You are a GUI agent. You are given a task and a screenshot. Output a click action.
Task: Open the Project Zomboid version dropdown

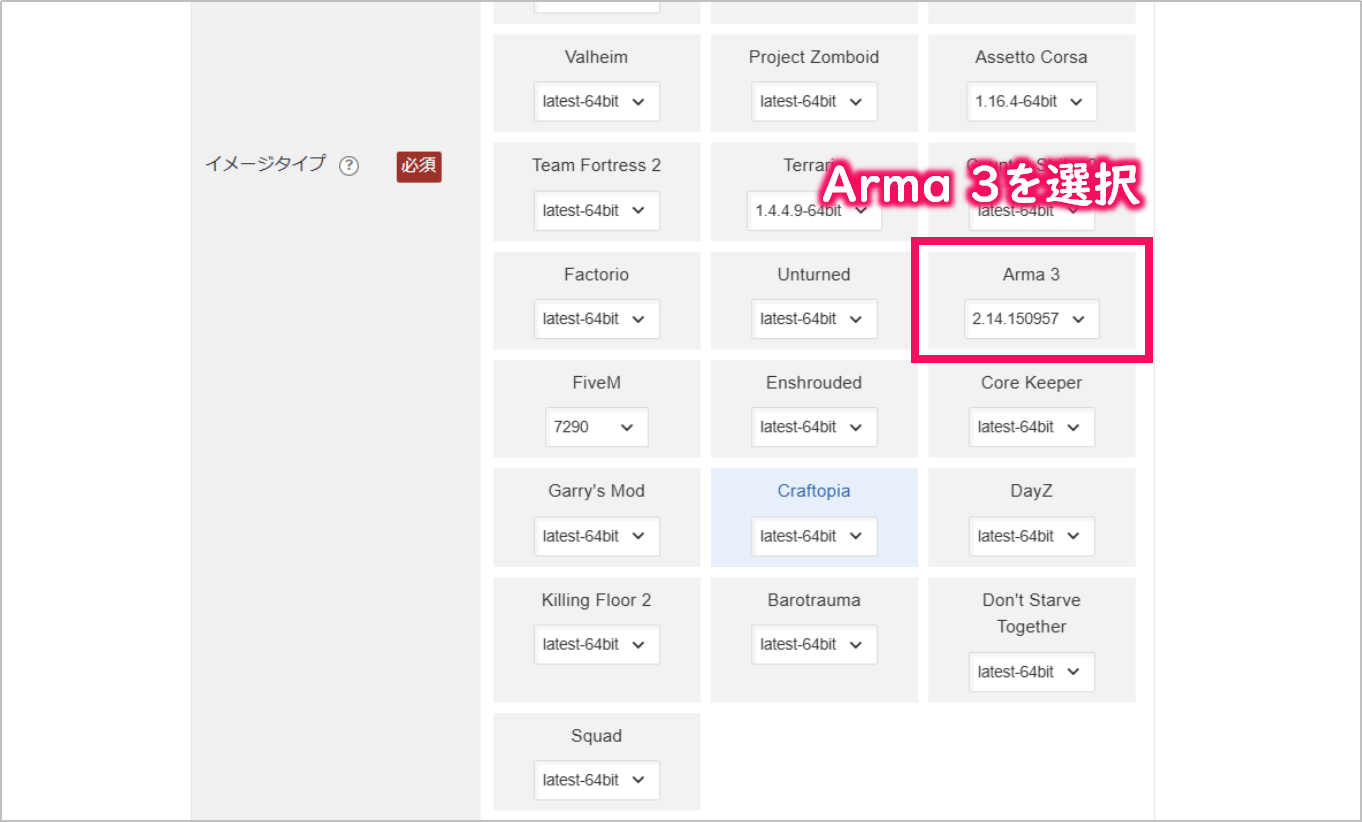[814, 101]
